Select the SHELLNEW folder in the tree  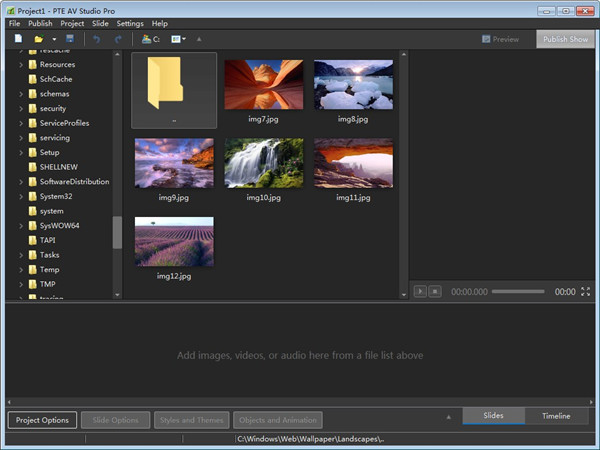[x=59, y=167]
